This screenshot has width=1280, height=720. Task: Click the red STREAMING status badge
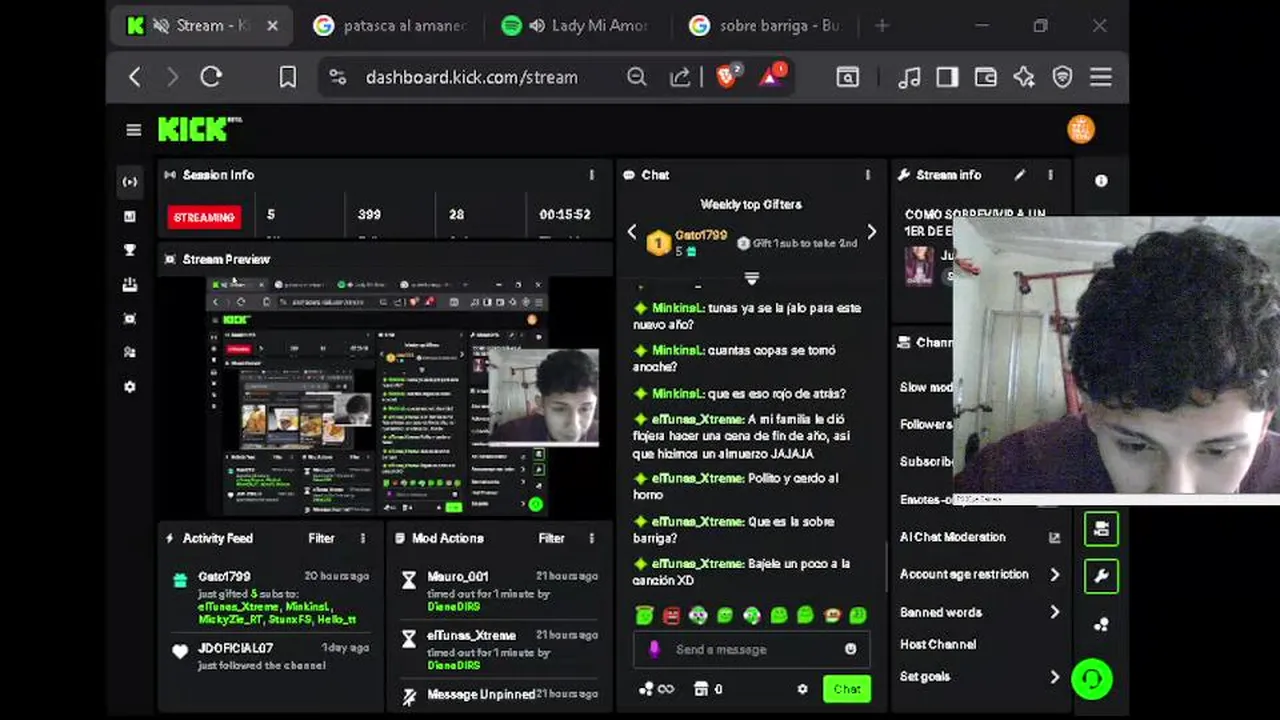click(x=204, y=217)
